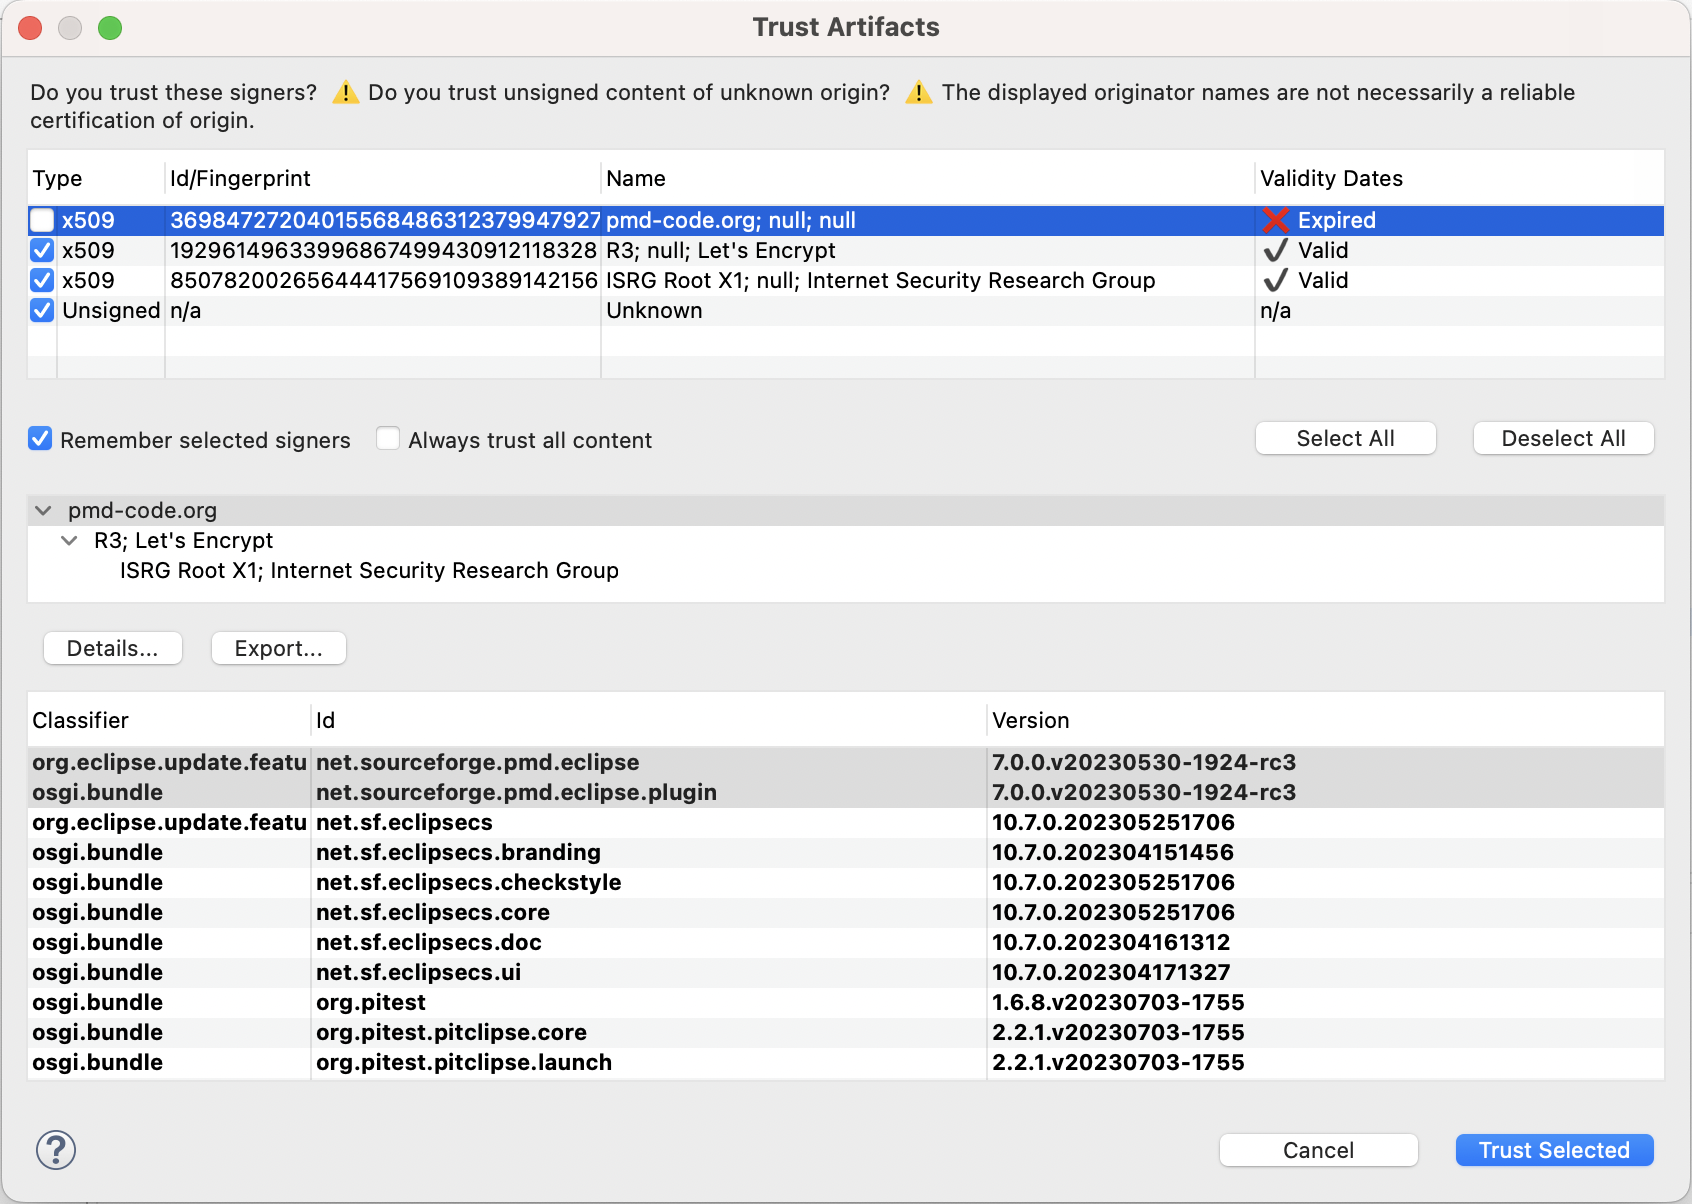This screenshot has width=1692, height=1204.
Task: Sort by Validity Dates column header
Action: (x=1331, y=179)
